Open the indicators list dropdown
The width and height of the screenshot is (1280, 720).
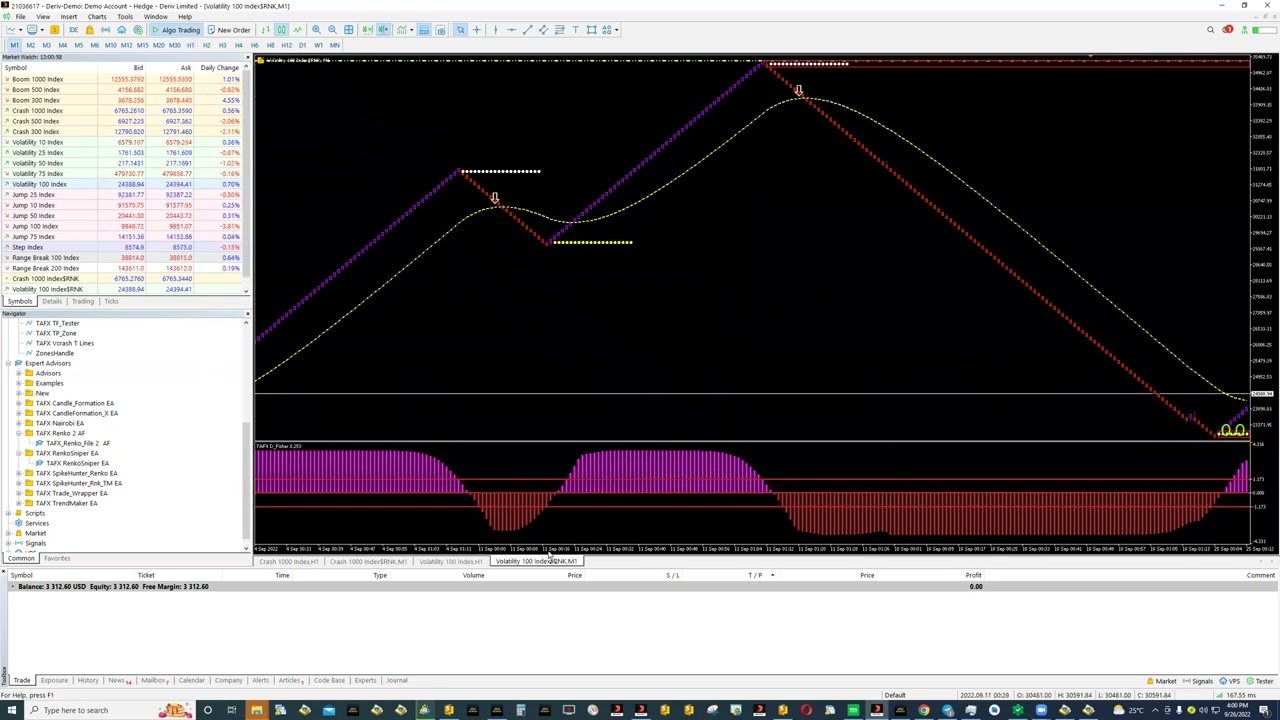[x=404, y=30]
